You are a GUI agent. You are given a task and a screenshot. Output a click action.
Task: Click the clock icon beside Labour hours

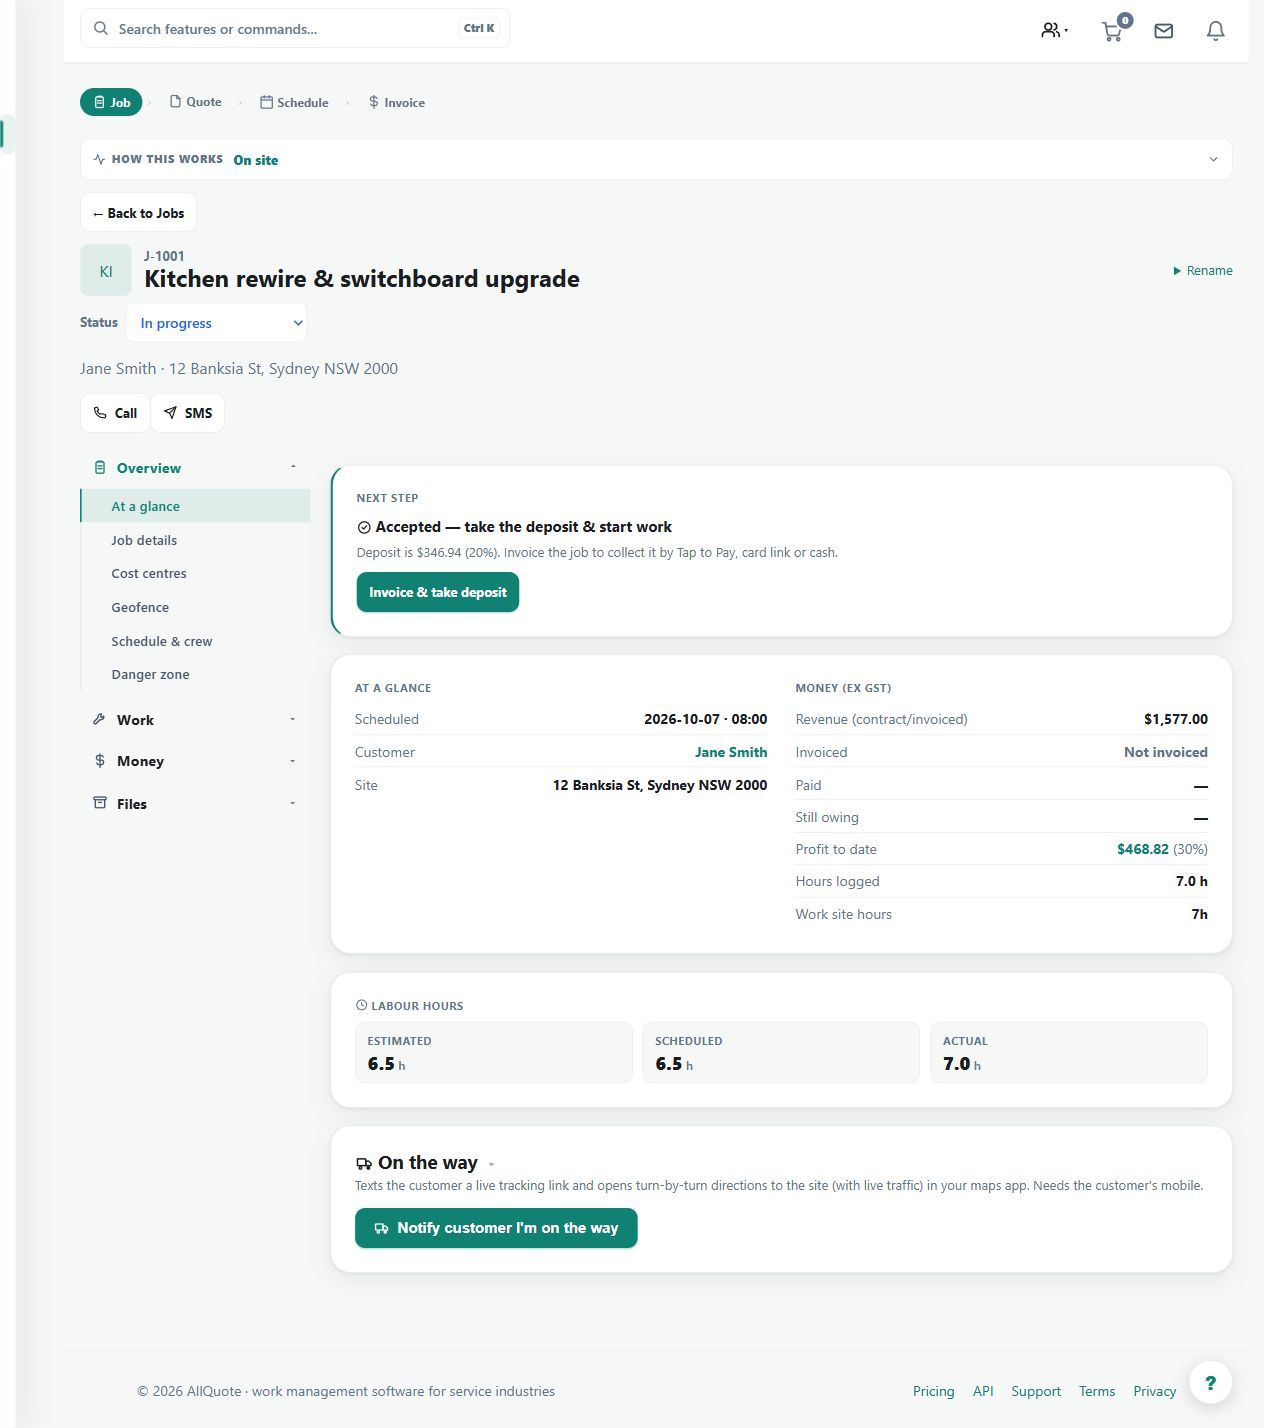click(361, 1005)
